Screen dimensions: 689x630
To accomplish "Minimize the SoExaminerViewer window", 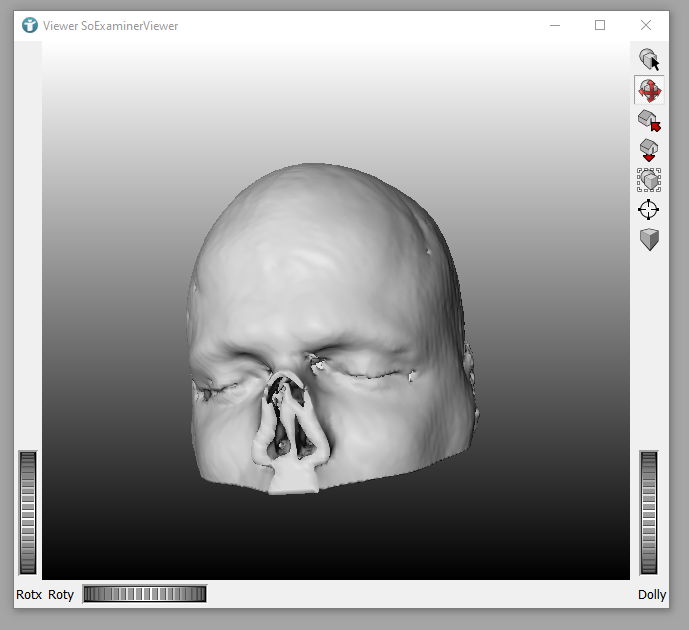I will (x=554, y=25).
